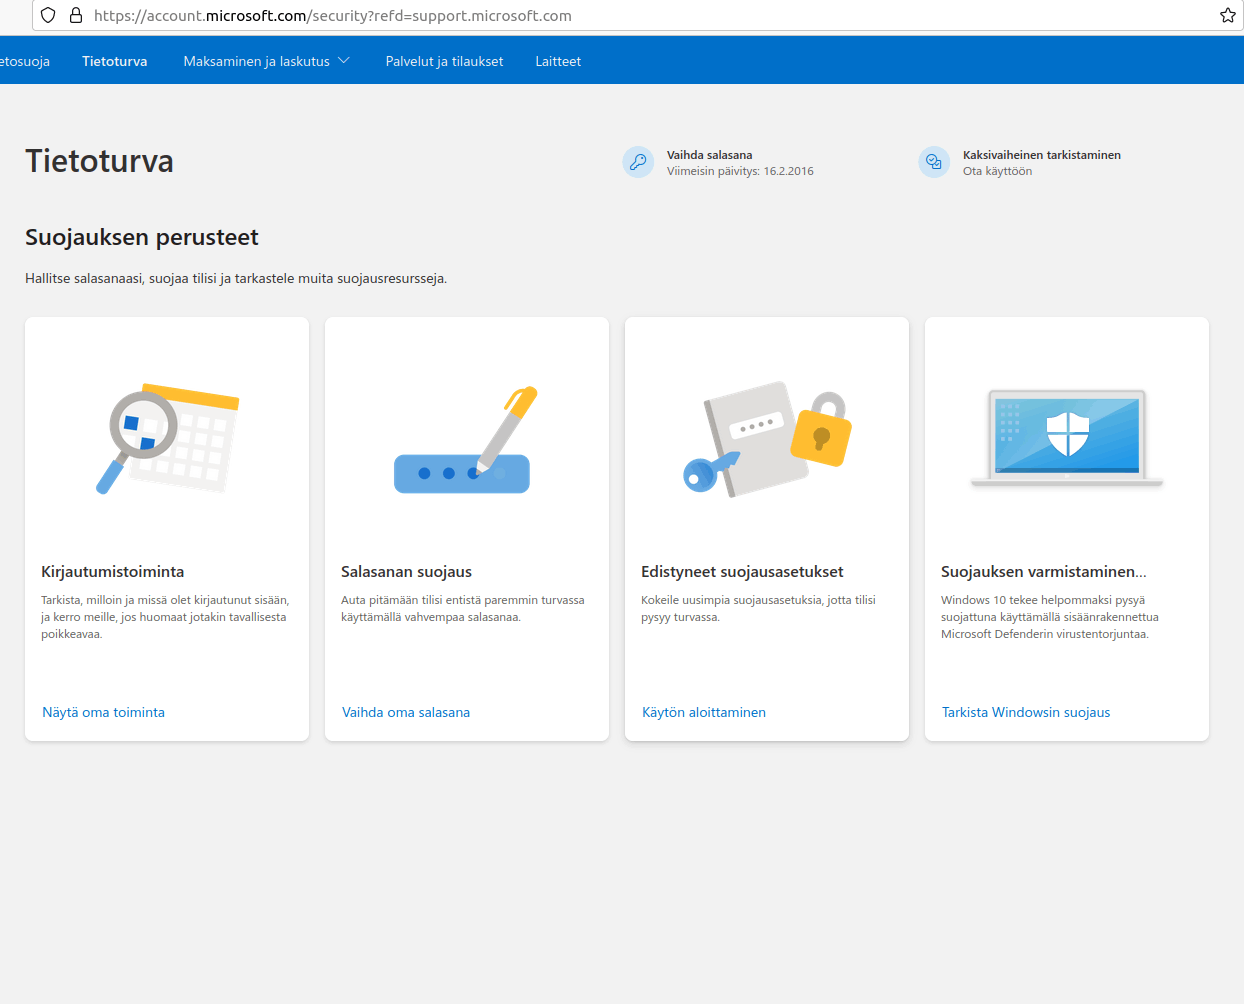
Task: Click the Näytä oma toiminta link
Action: [x=104, y=712]
